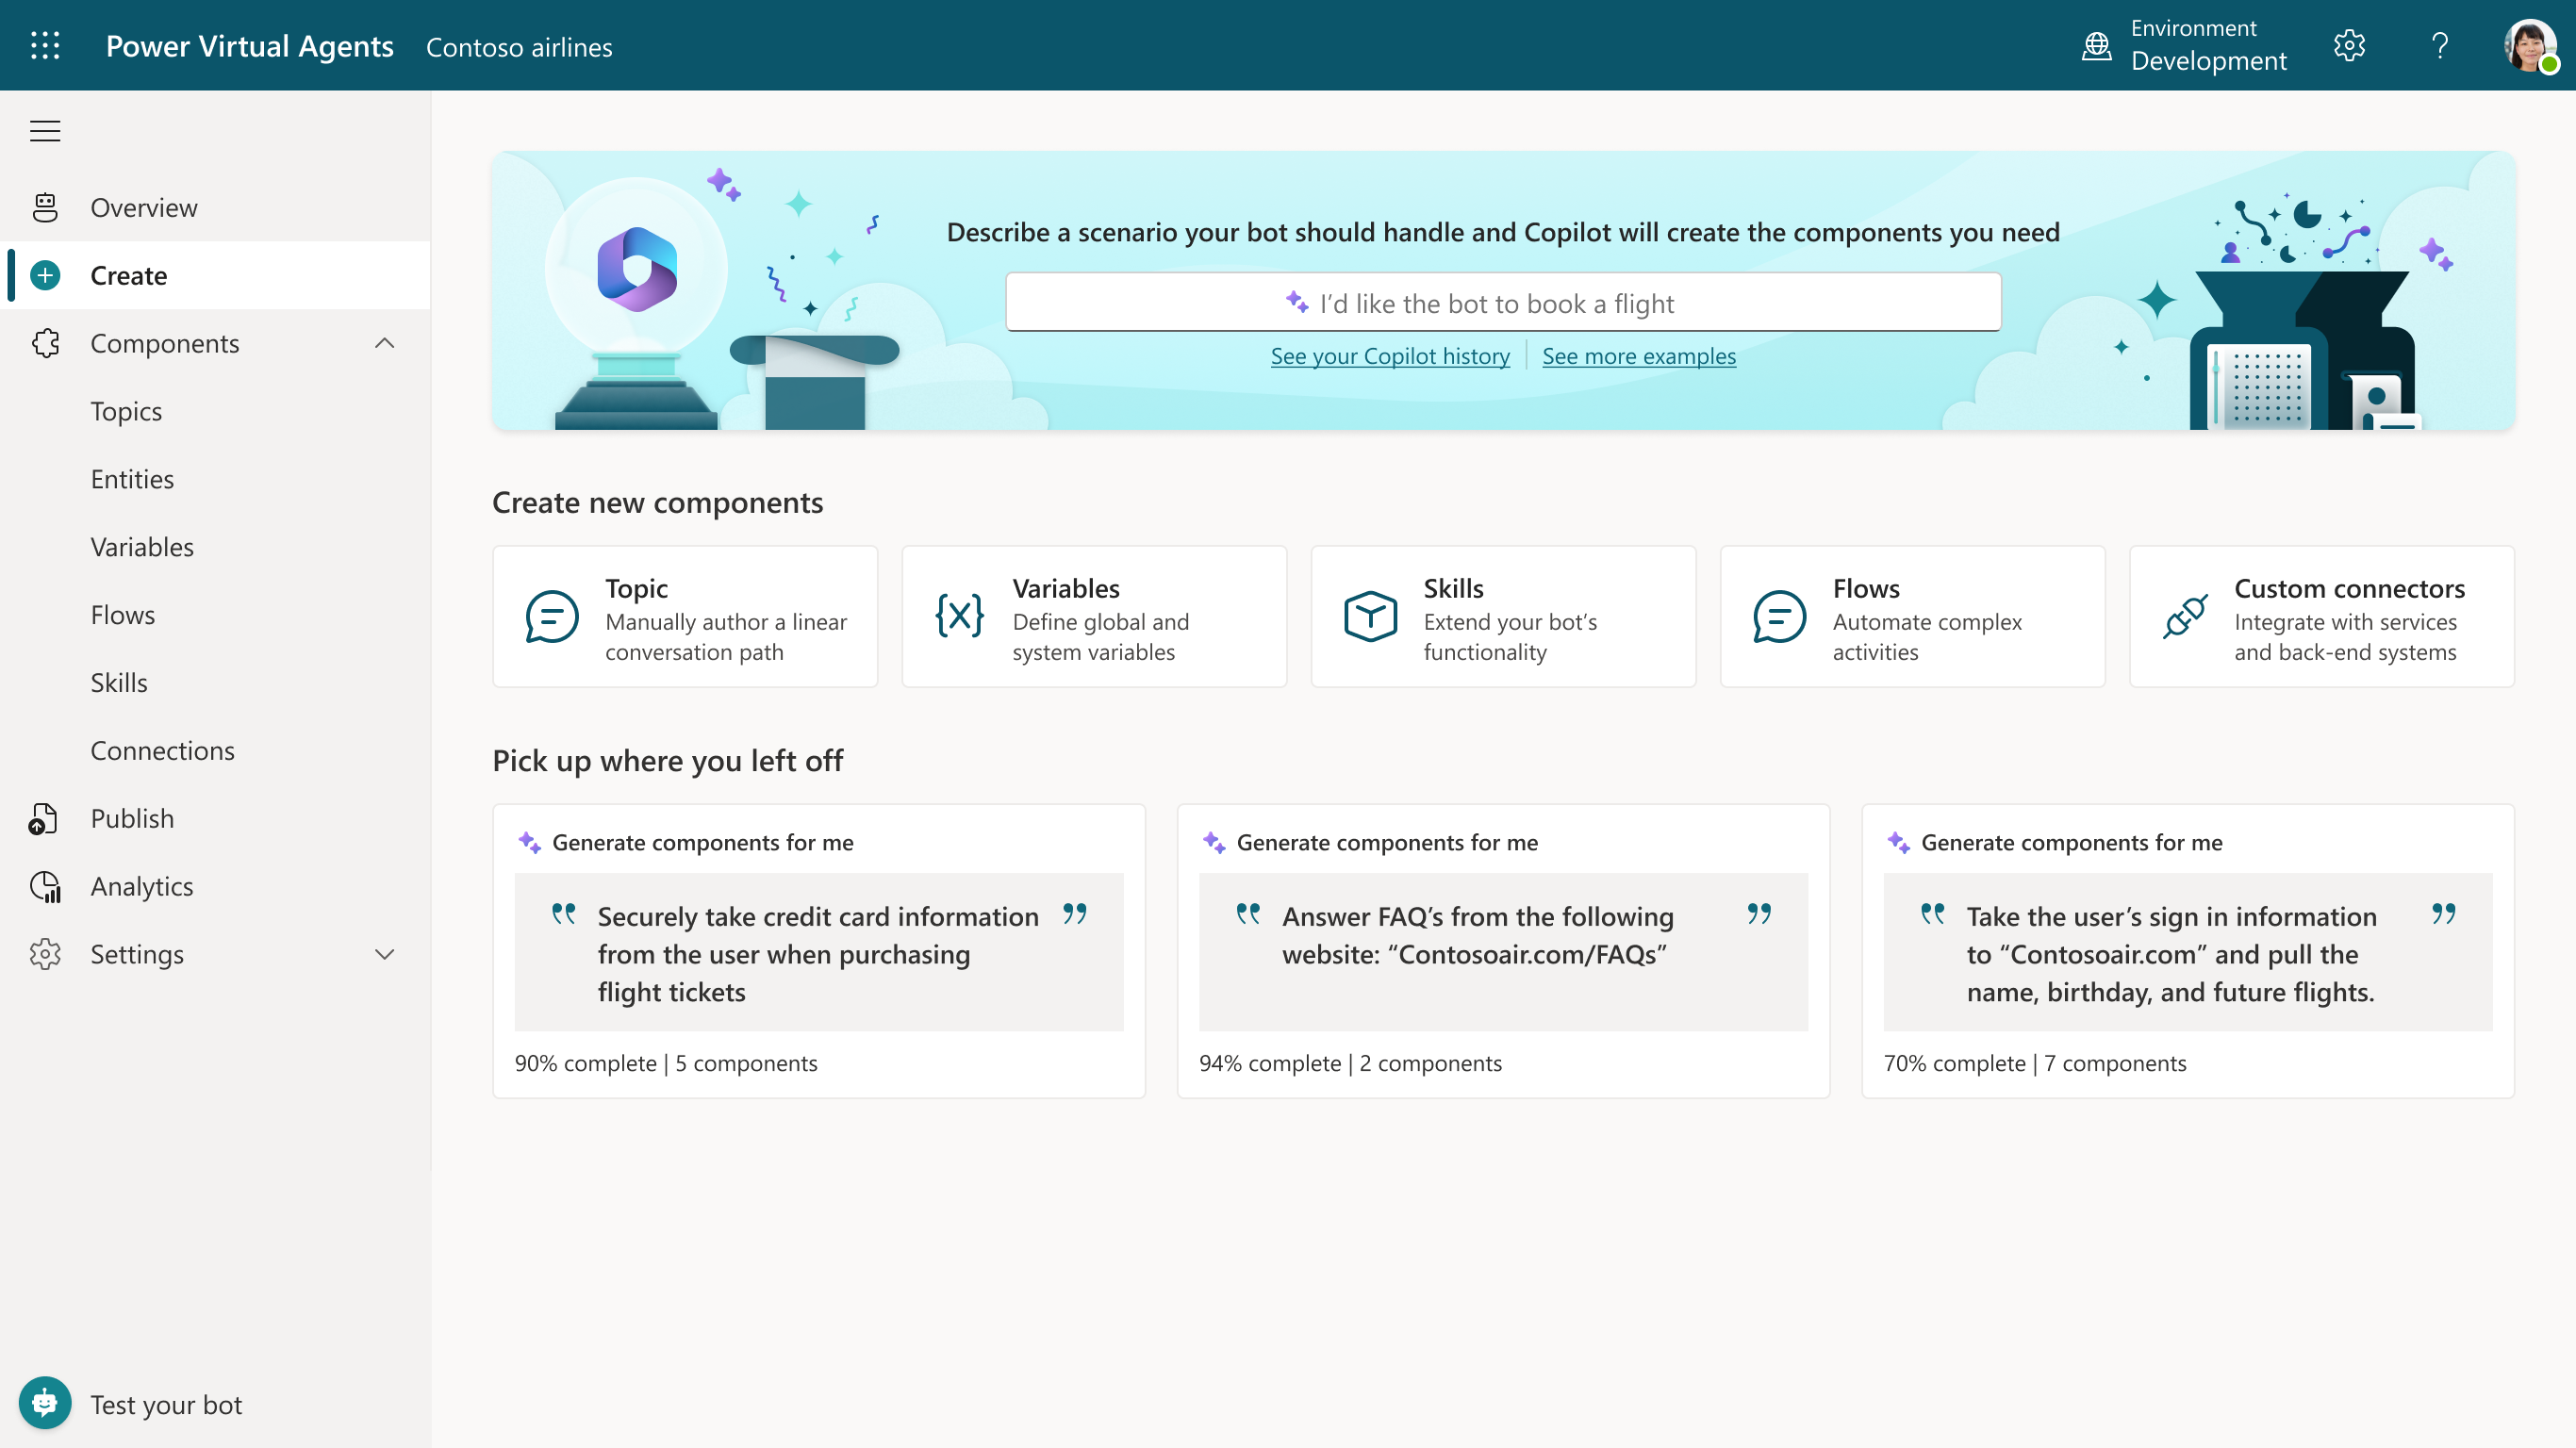Select Topics under Components
Image resolution: width=2576 pixels, height=1448 pixels.
pos(126,411)
